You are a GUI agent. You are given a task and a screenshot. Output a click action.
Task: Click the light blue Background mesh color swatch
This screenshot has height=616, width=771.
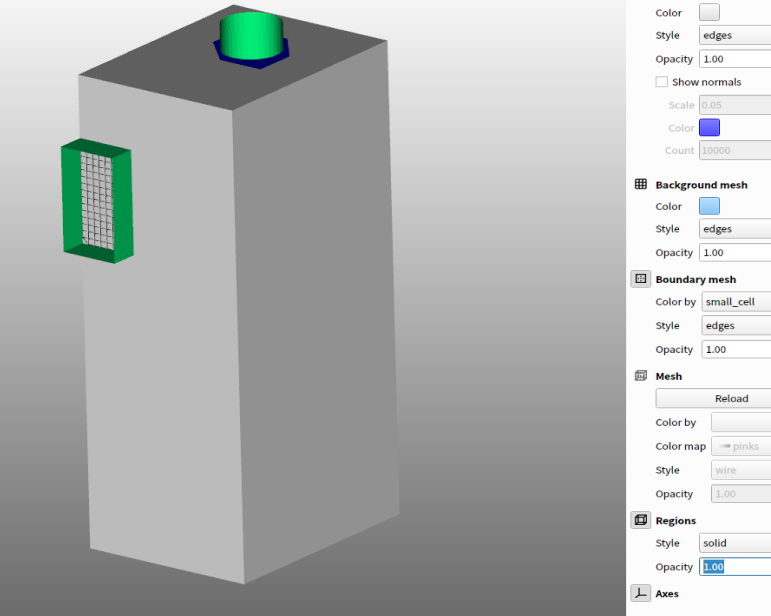pos(709,206)
